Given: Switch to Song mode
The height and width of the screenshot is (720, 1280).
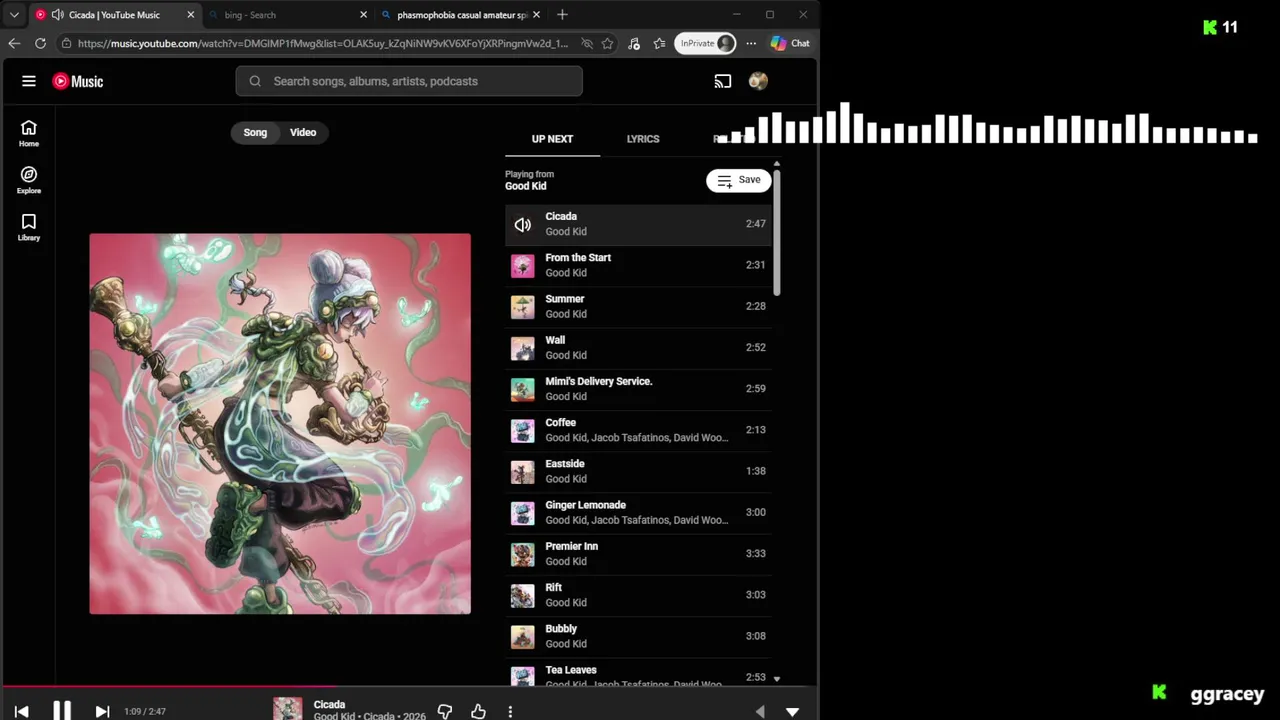Looking at the screenshot, I should click(x=255, y=132).
